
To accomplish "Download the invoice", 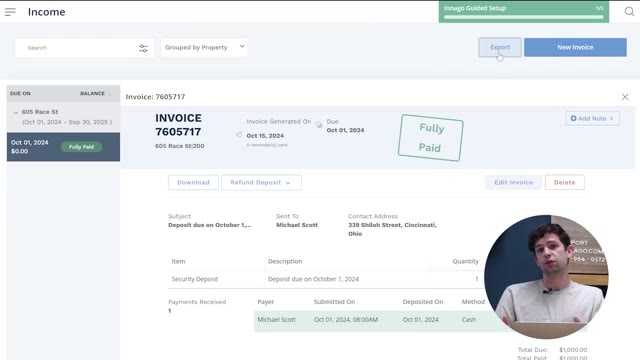I will point(193,182).
